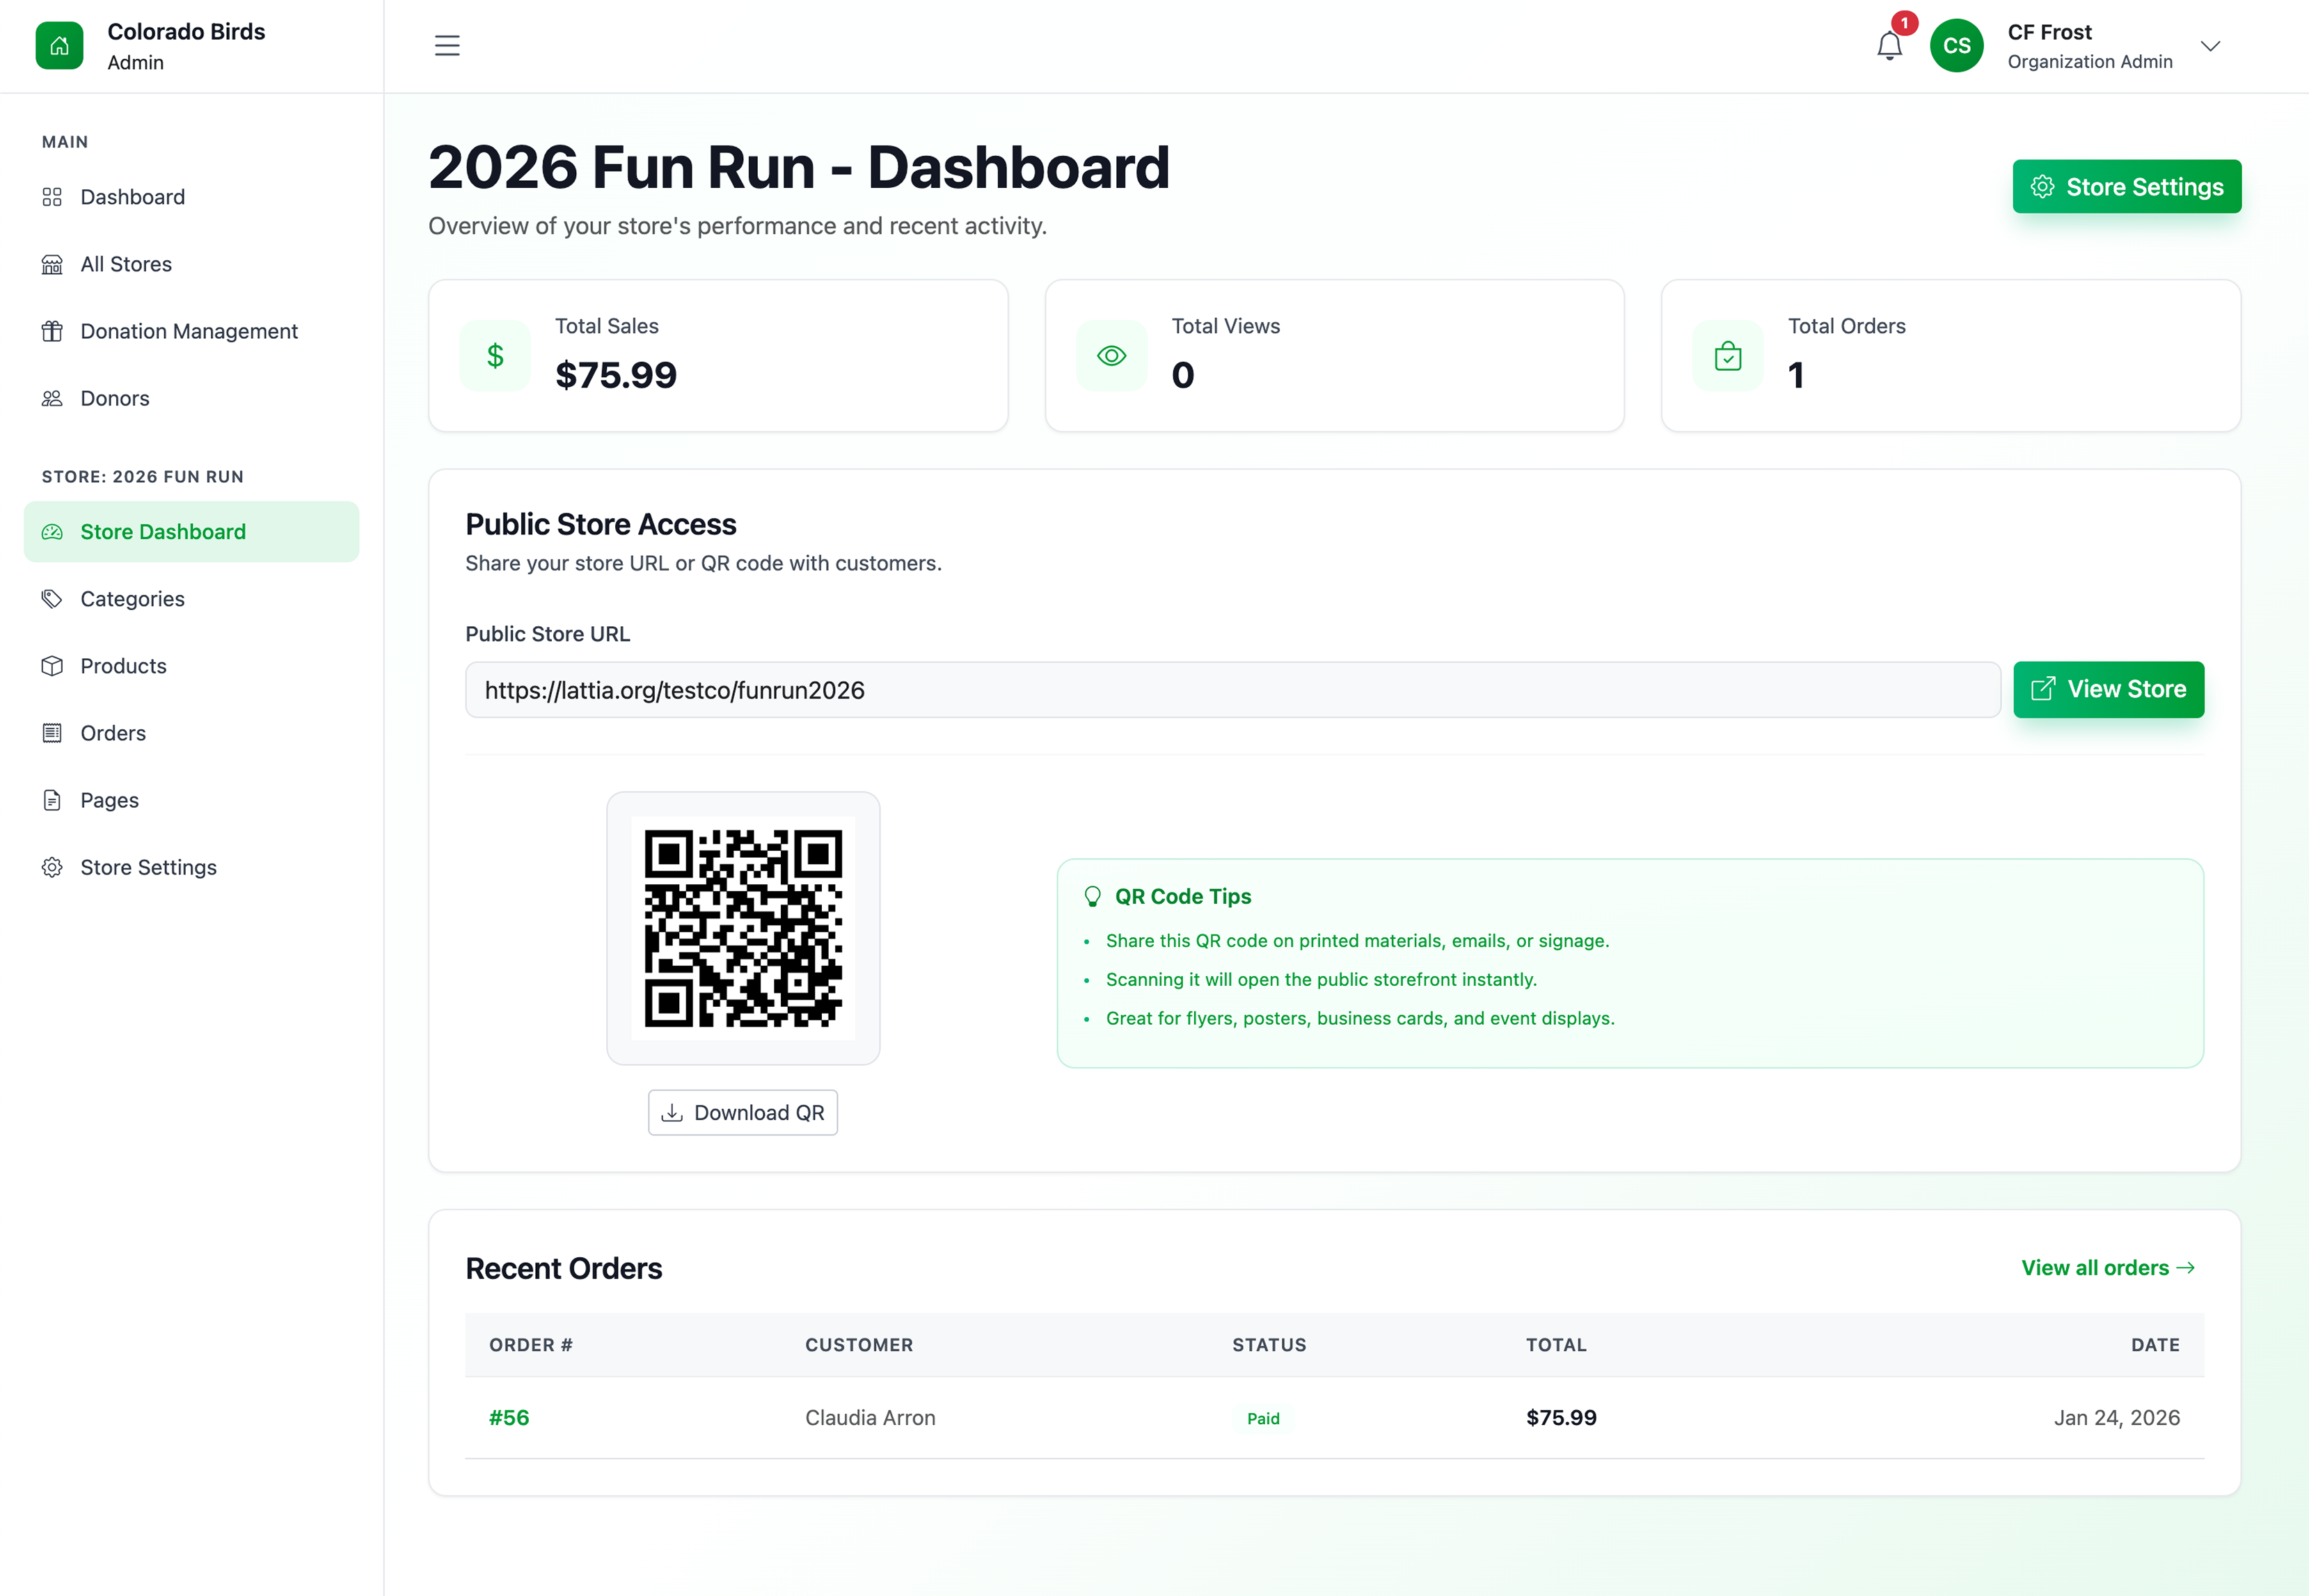This screenshot has width=2309, height=1596.
Task: Go to All Stores in sidebar
Action: coord(126,264)
